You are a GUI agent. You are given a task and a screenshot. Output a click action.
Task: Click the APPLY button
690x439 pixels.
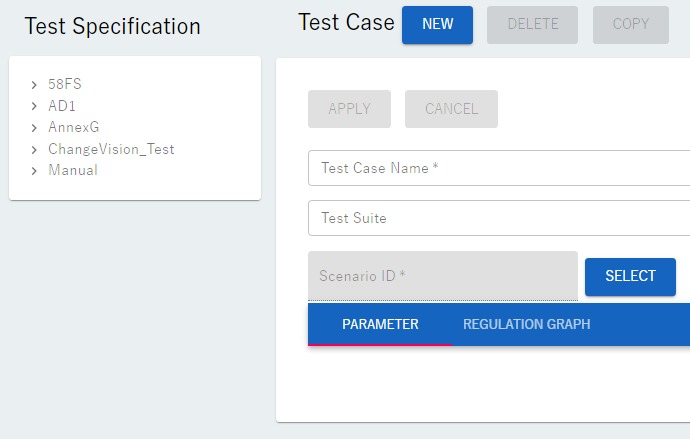click(349, 109)
